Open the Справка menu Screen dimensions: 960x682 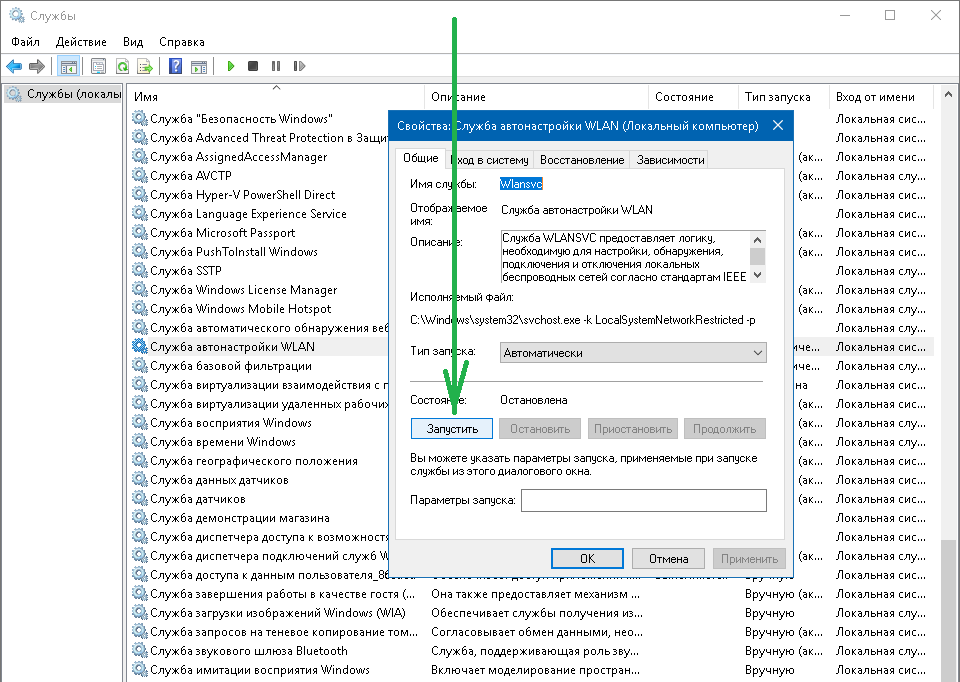click(x=182, y=42)
